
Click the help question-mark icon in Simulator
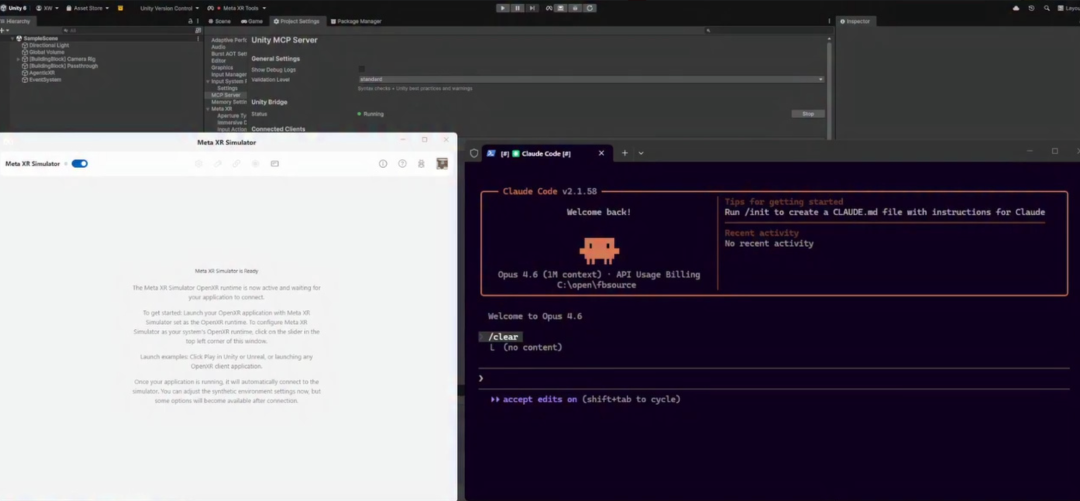(x=402, y=163)
